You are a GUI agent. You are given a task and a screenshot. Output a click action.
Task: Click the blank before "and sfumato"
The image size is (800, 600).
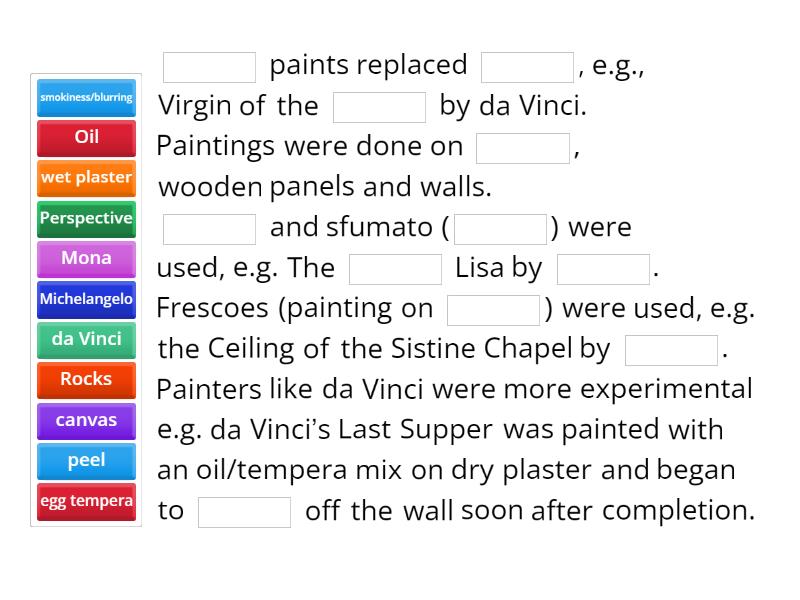coord(208,228)
